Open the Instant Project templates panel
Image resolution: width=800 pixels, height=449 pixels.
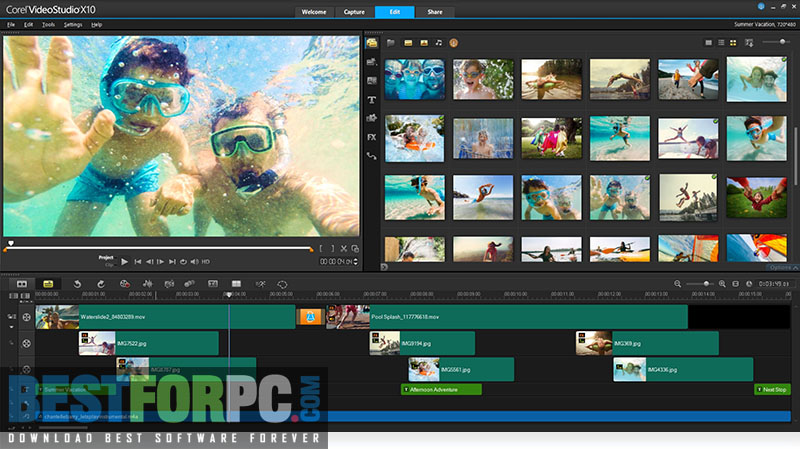click(x=372, y=62)
